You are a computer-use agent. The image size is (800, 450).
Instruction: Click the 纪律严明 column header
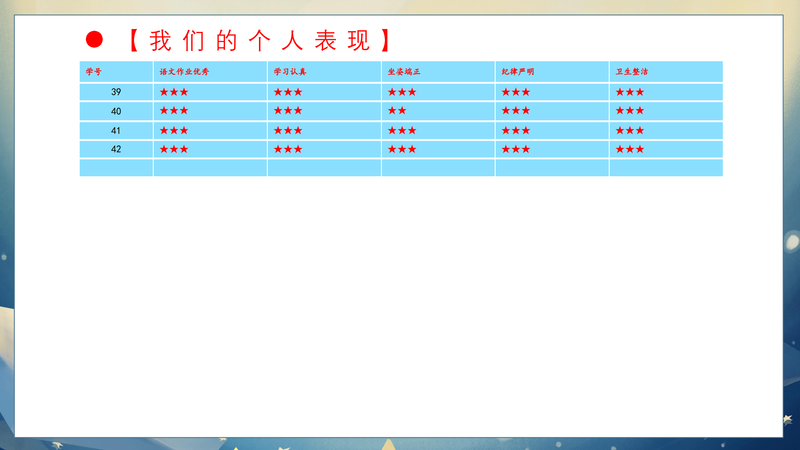coord(552,72)
